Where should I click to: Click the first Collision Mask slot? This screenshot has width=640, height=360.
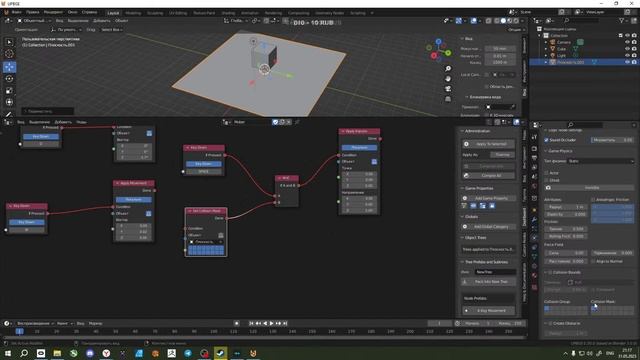594,308
